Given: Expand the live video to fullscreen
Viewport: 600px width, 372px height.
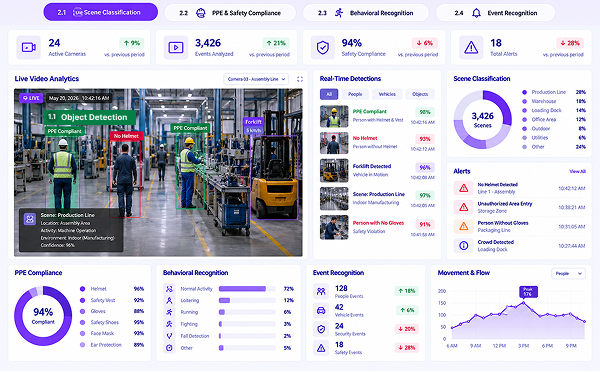Looking at the screenshot, I should (300, 79).
